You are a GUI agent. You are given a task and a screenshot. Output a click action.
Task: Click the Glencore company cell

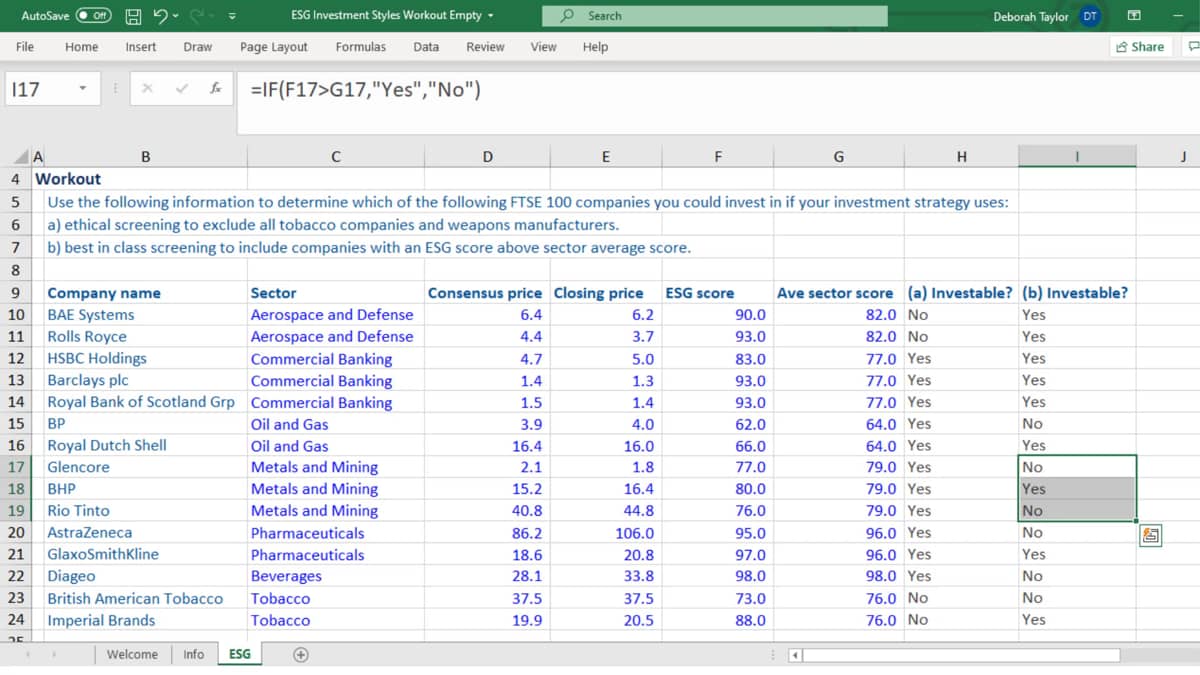[146, 467]
